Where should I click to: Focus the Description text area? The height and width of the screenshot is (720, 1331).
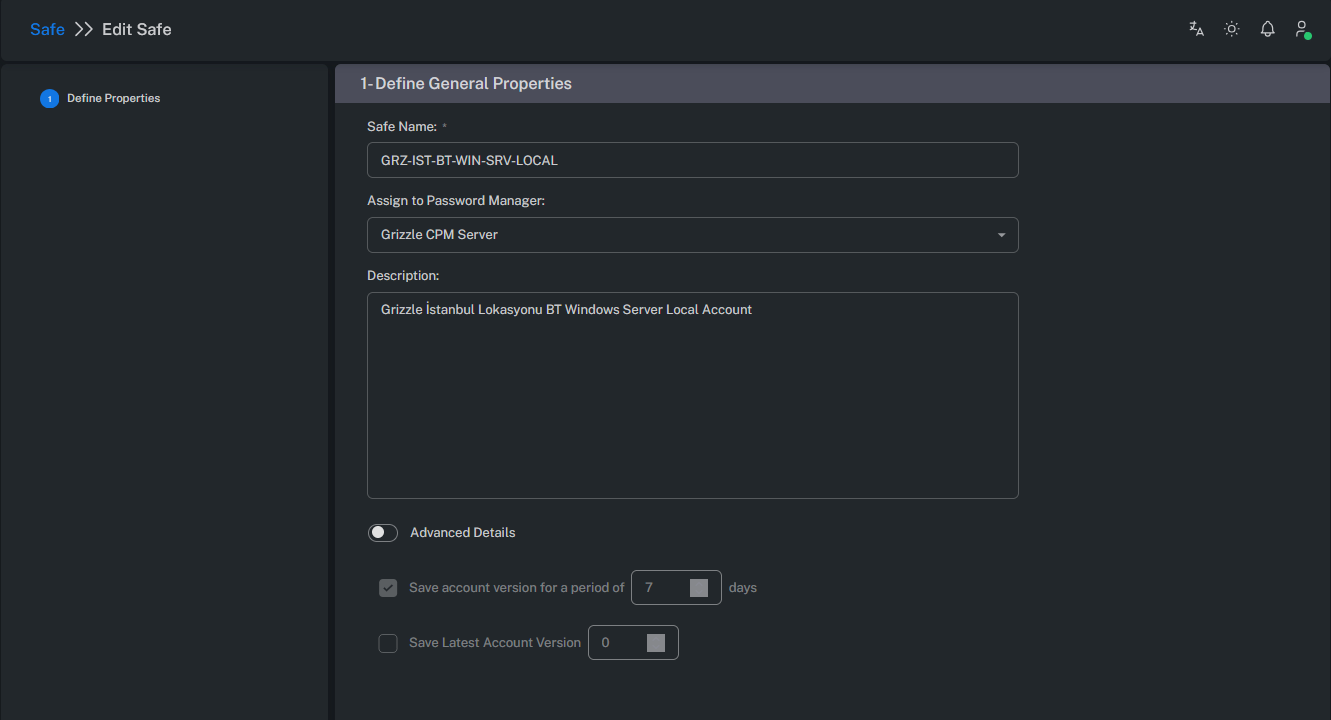pyautogui.click(x=692, y=400)
